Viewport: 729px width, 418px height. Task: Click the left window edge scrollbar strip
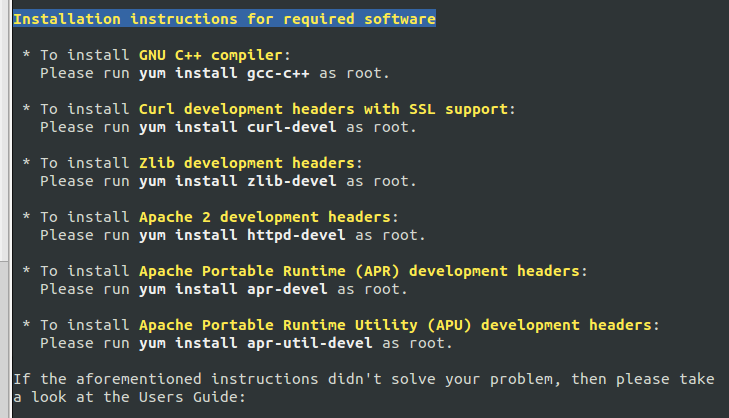point(4,130)
